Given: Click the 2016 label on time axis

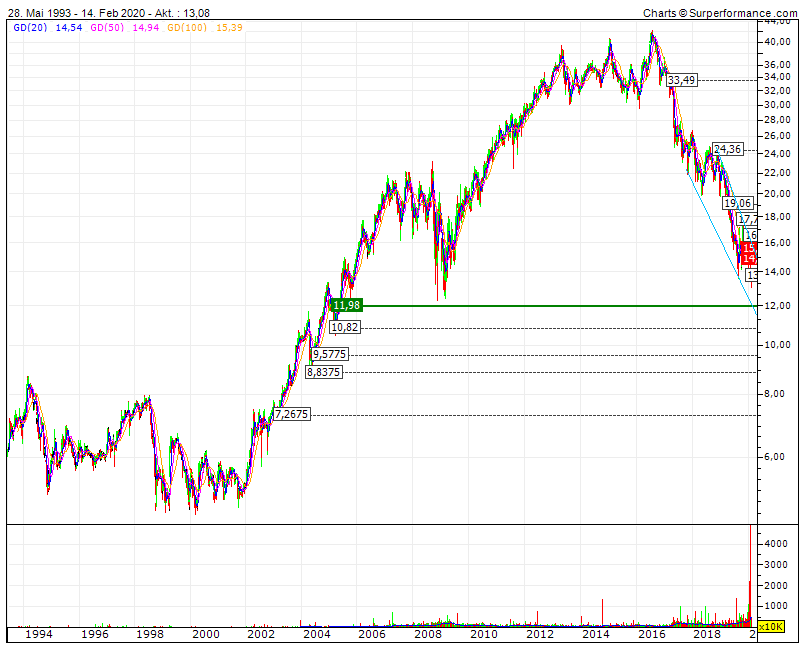Looking at the screenshot, I should [651, 635].
